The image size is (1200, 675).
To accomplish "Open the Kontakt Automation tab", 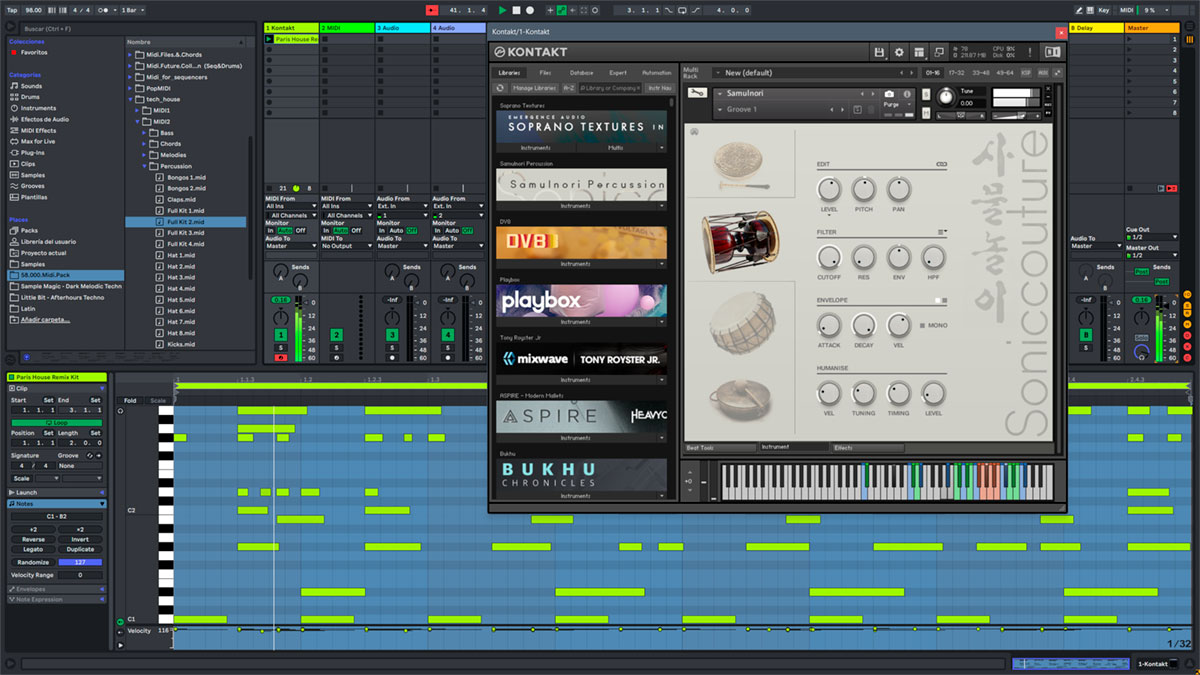I will [x=656, y=73].
